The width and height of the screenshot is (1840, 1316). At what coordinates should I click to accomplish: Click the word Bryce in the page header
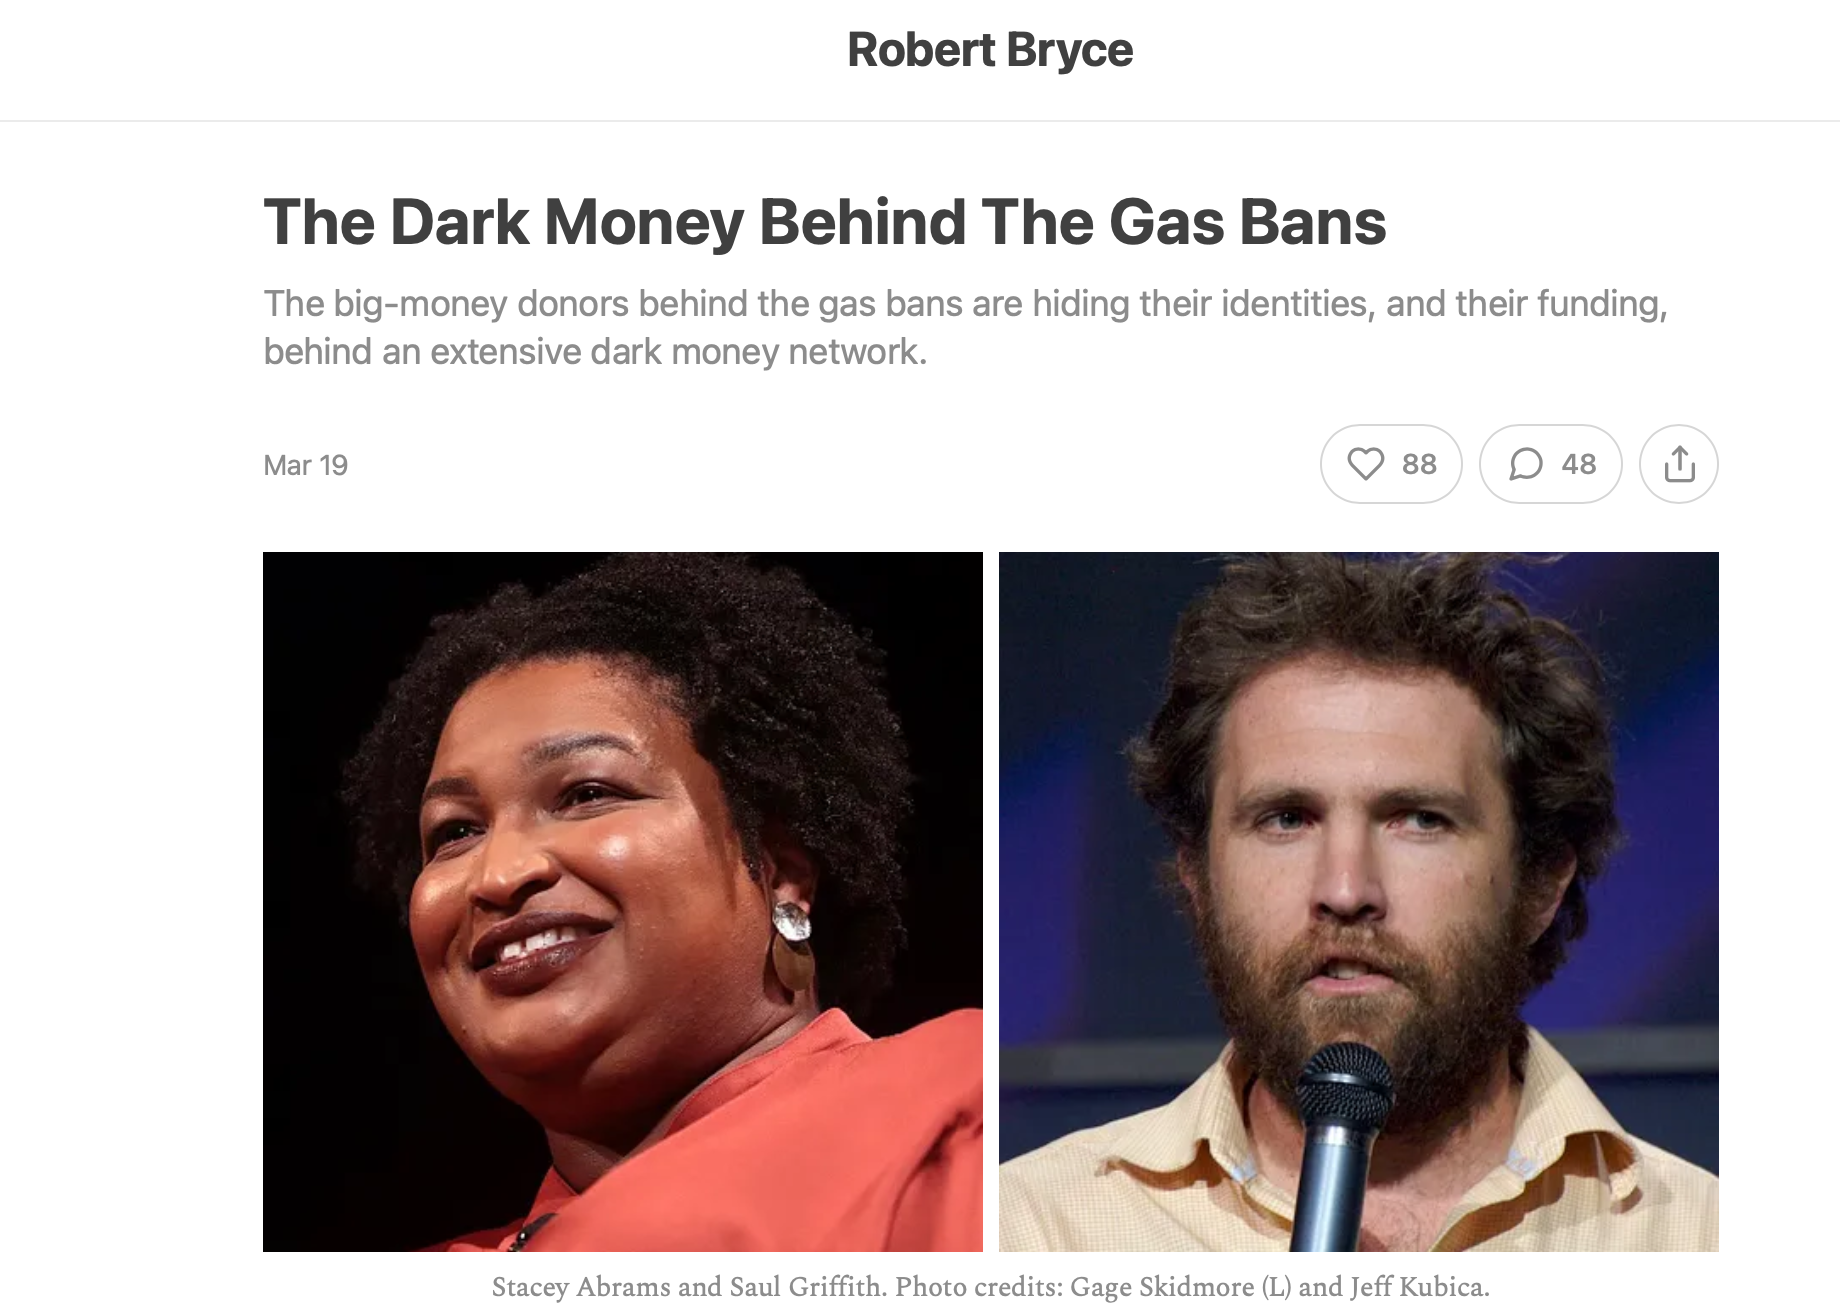tap(1069, 50)
